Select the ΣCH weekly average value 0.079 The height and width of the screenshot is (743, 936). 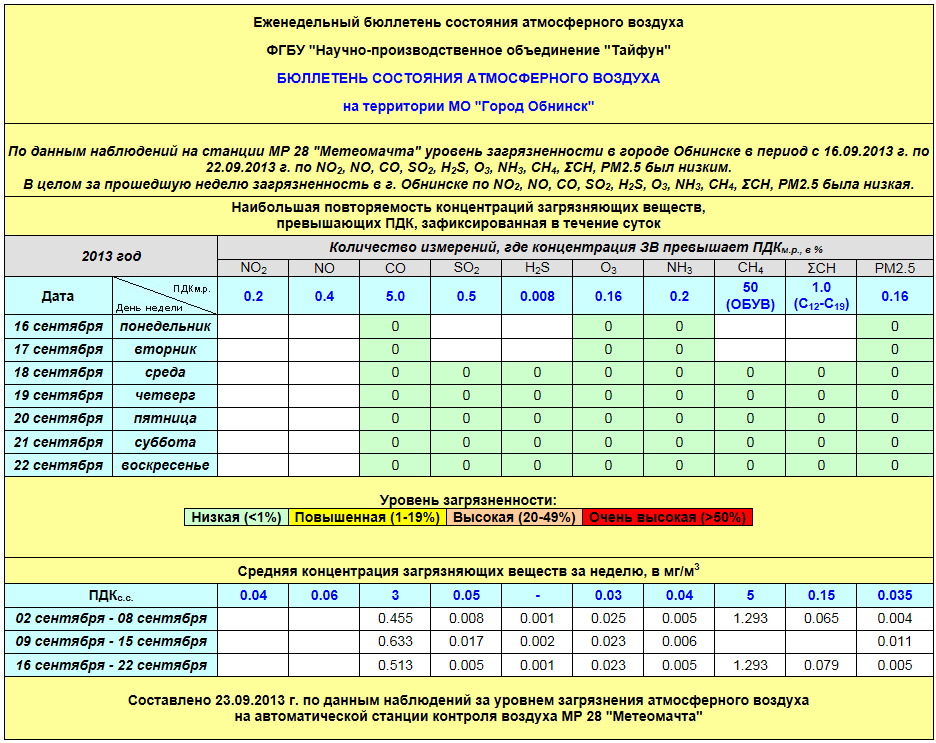821,665
